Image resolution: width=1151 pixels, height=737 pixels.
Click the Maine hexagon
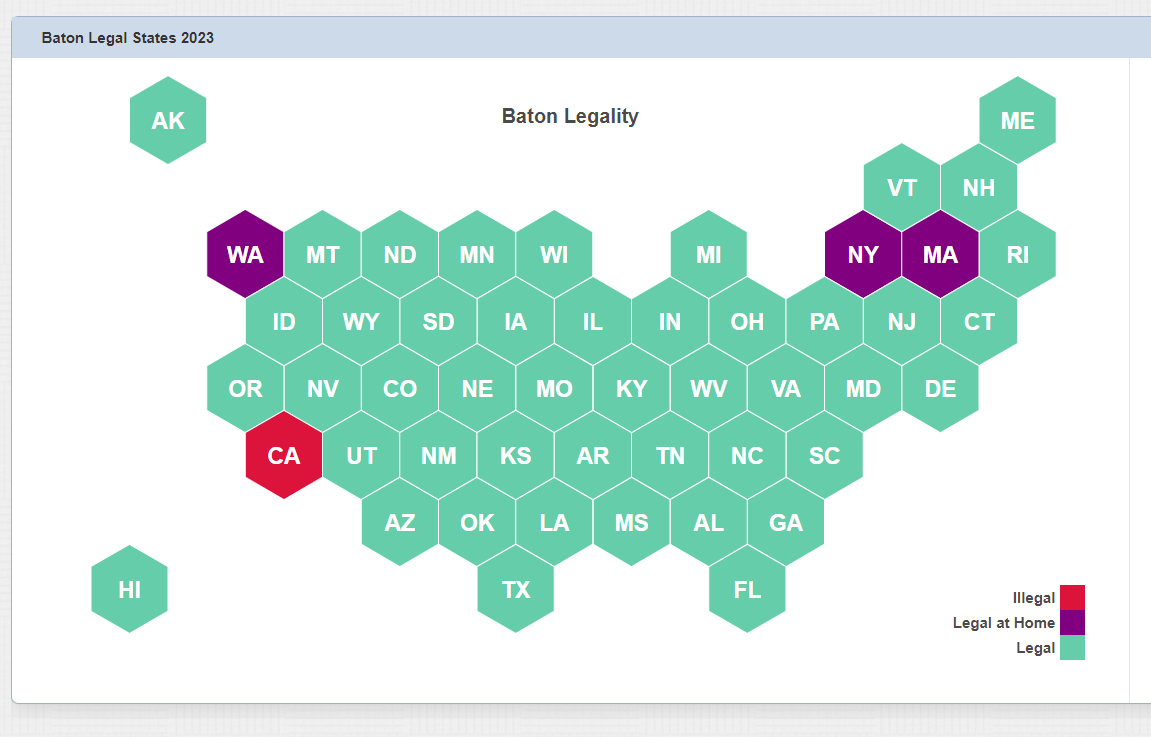point(1017,120)
